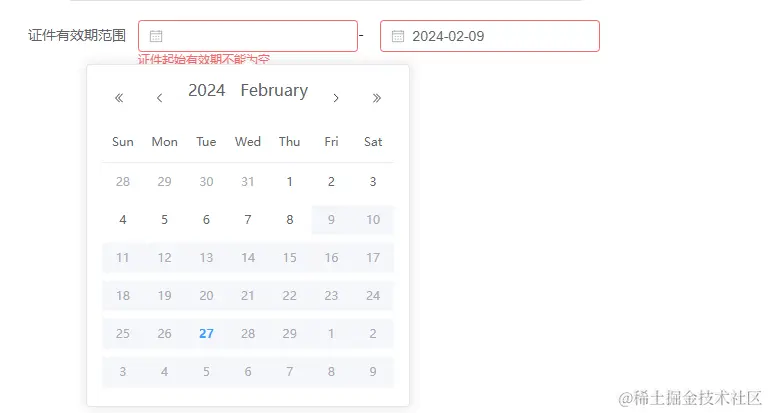The height and width of the screenshot is (413, 768).
Task: Pick February 6 in the calendar
Action: pos(206,220)
